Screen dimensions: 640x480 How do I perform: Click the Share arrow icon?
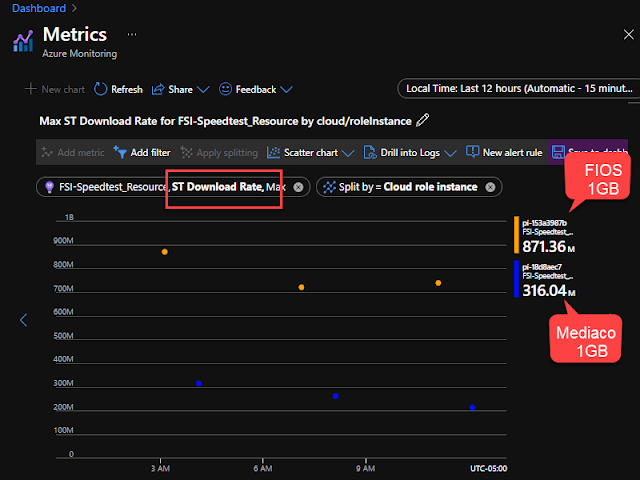point(158,89)
